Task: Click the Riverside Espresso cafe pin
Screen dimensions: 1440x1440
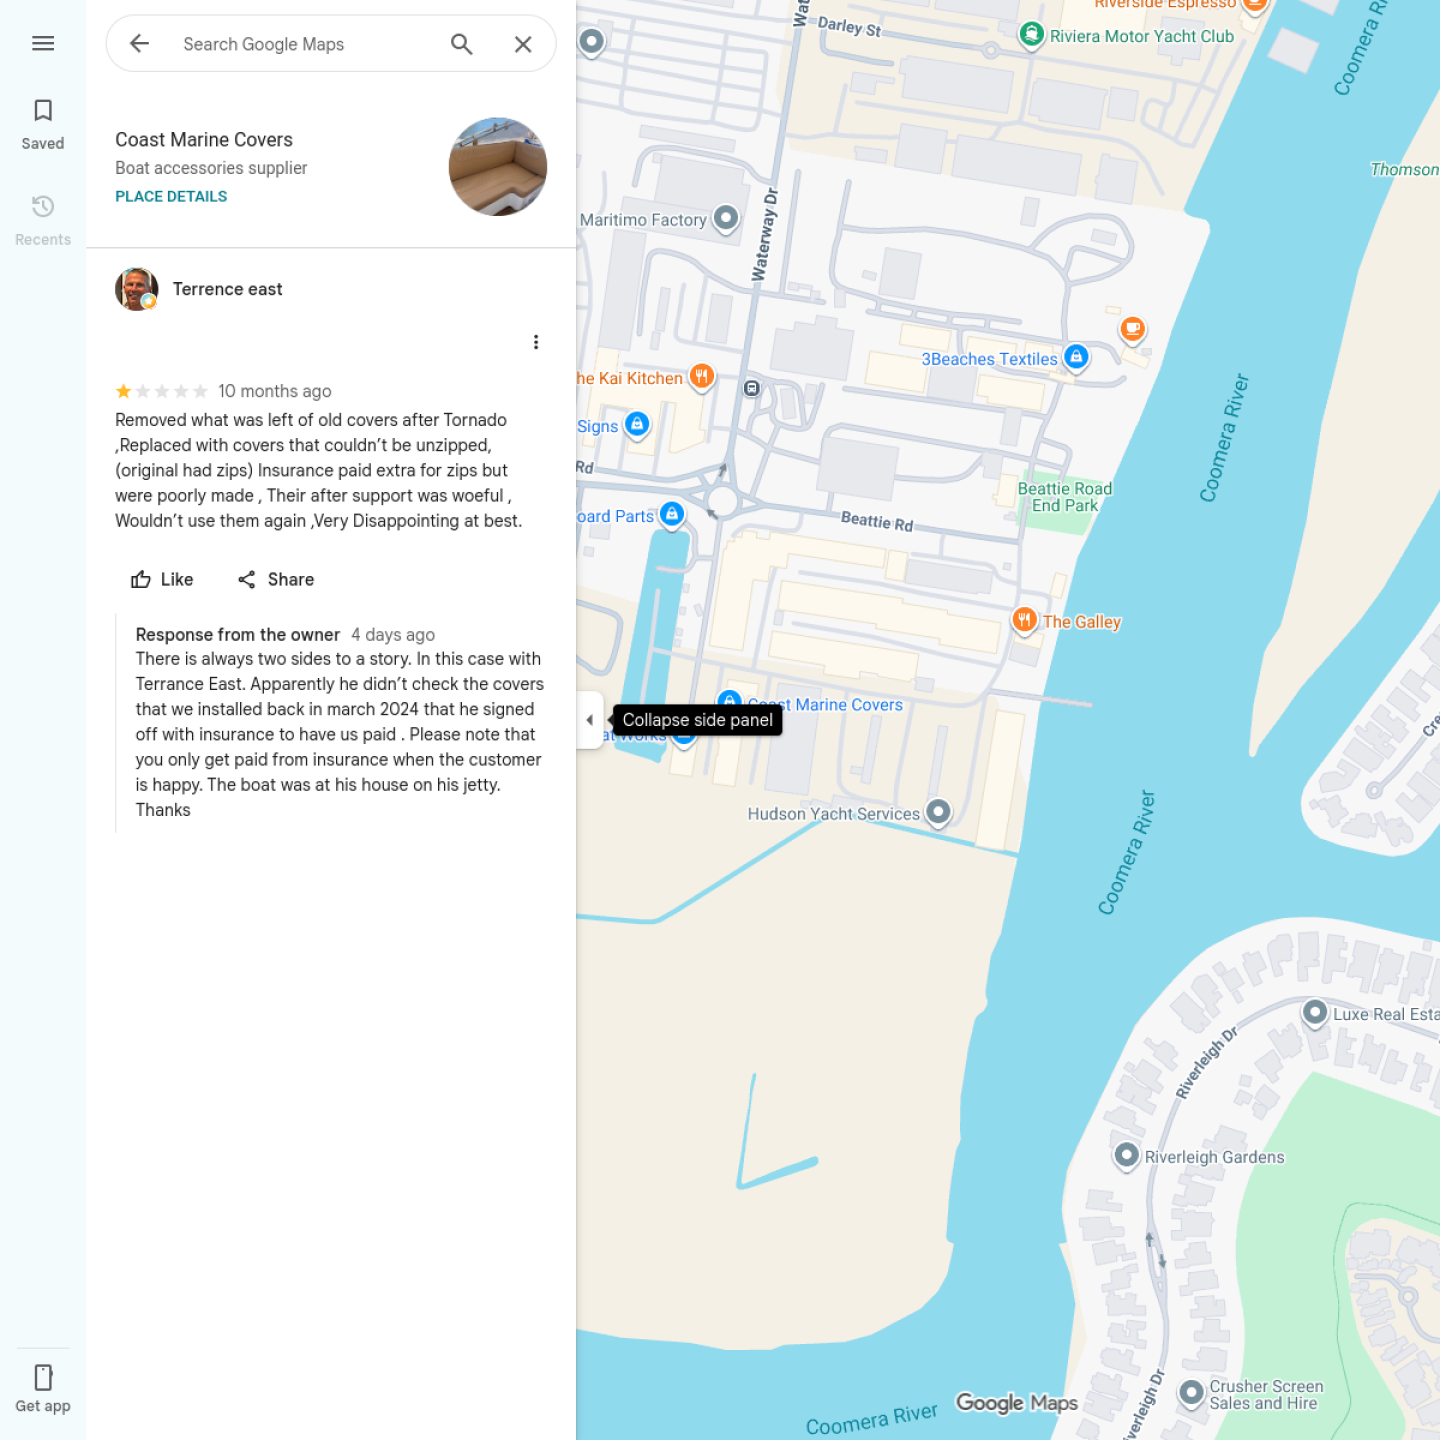Action: coord(1255,5)
